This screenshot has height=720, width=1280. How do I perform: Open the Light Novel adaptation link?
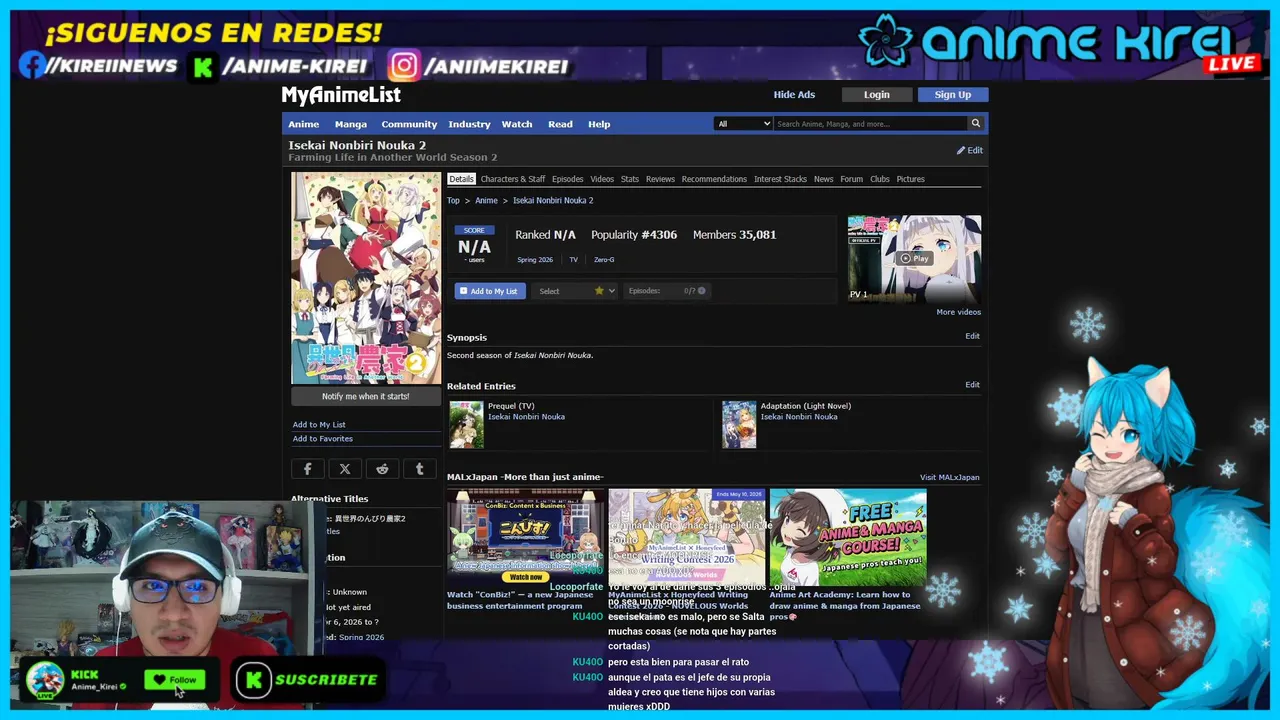coord(799,417)
